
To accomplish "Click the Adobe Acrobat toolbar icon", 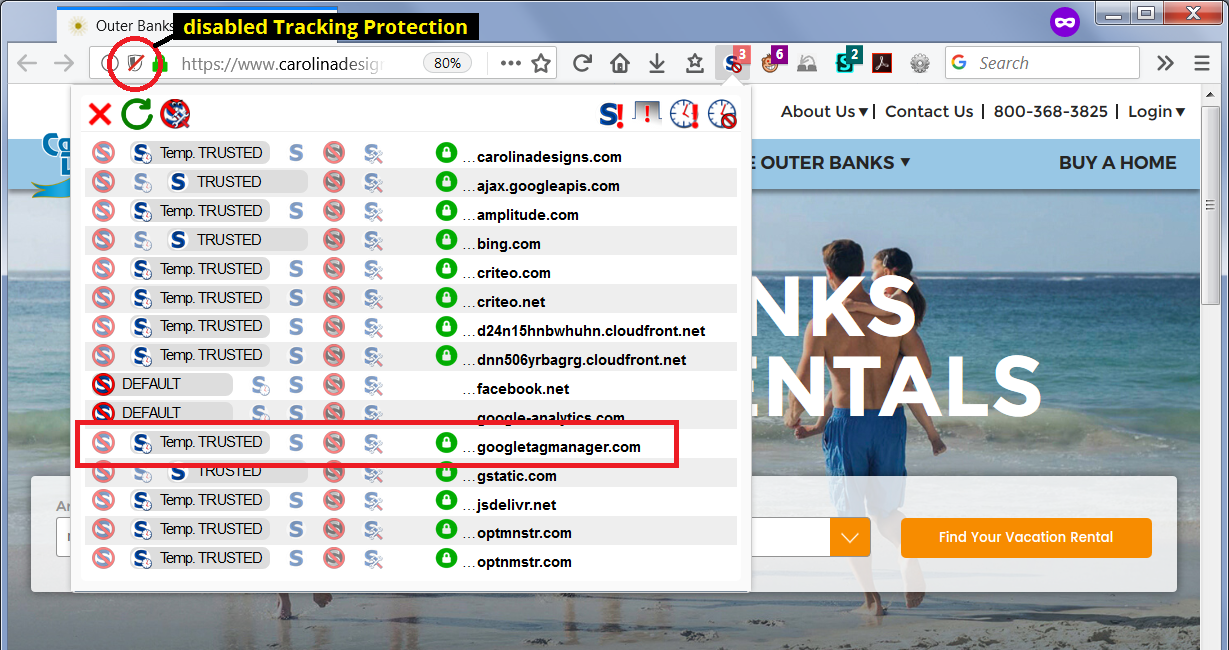I will point(882,63).
